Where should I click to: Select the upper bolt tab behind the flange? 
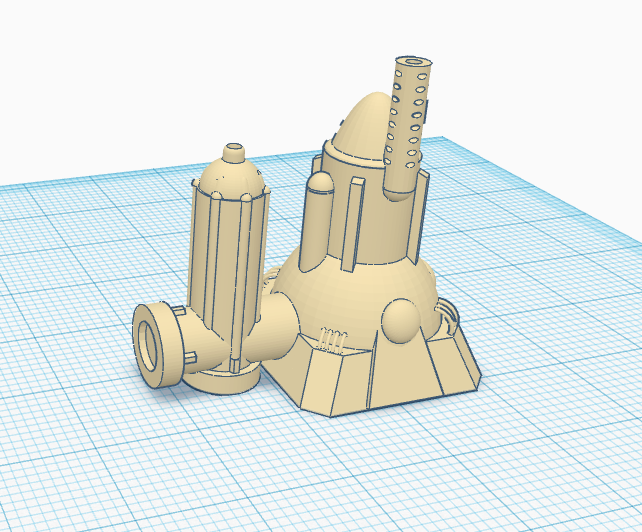(x=179, y=311)
